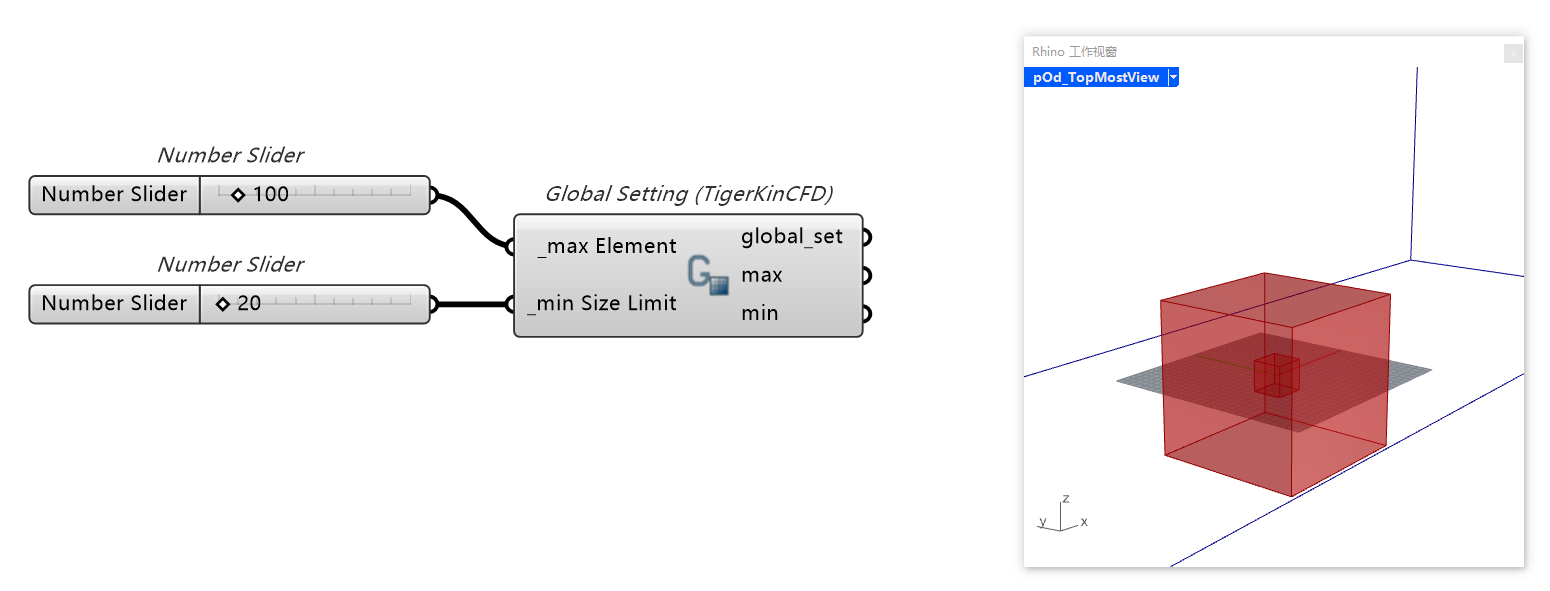Select the global_set output port
Screen dimensions: 1550x591
[864, 236]
